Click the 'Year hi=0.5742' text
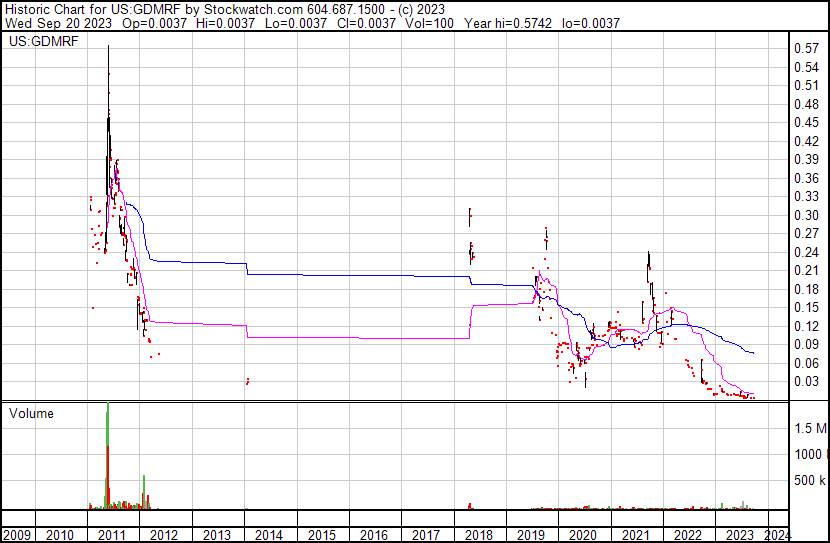The image size is (830, 543). [x=508, y=23]
